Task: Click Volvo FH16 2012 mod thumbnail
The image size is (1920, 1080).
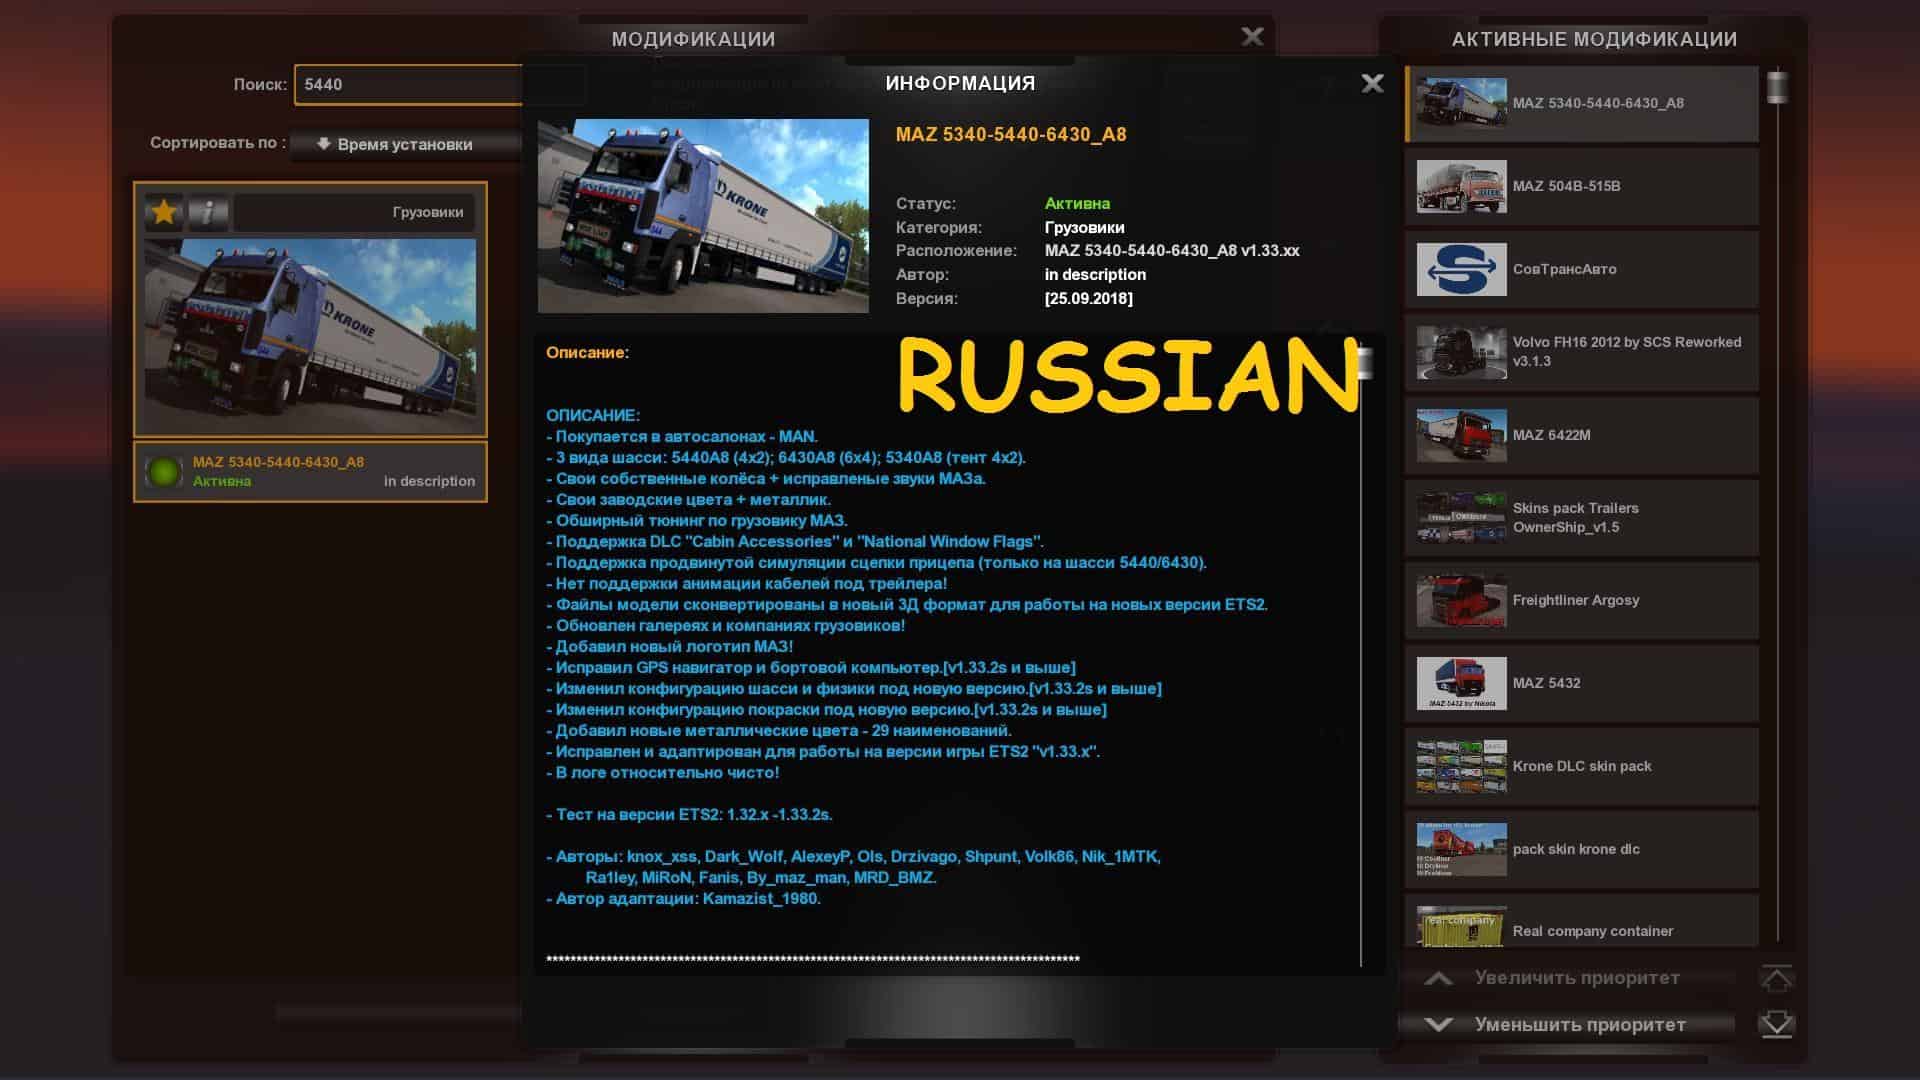Action: click(1461, 352)
